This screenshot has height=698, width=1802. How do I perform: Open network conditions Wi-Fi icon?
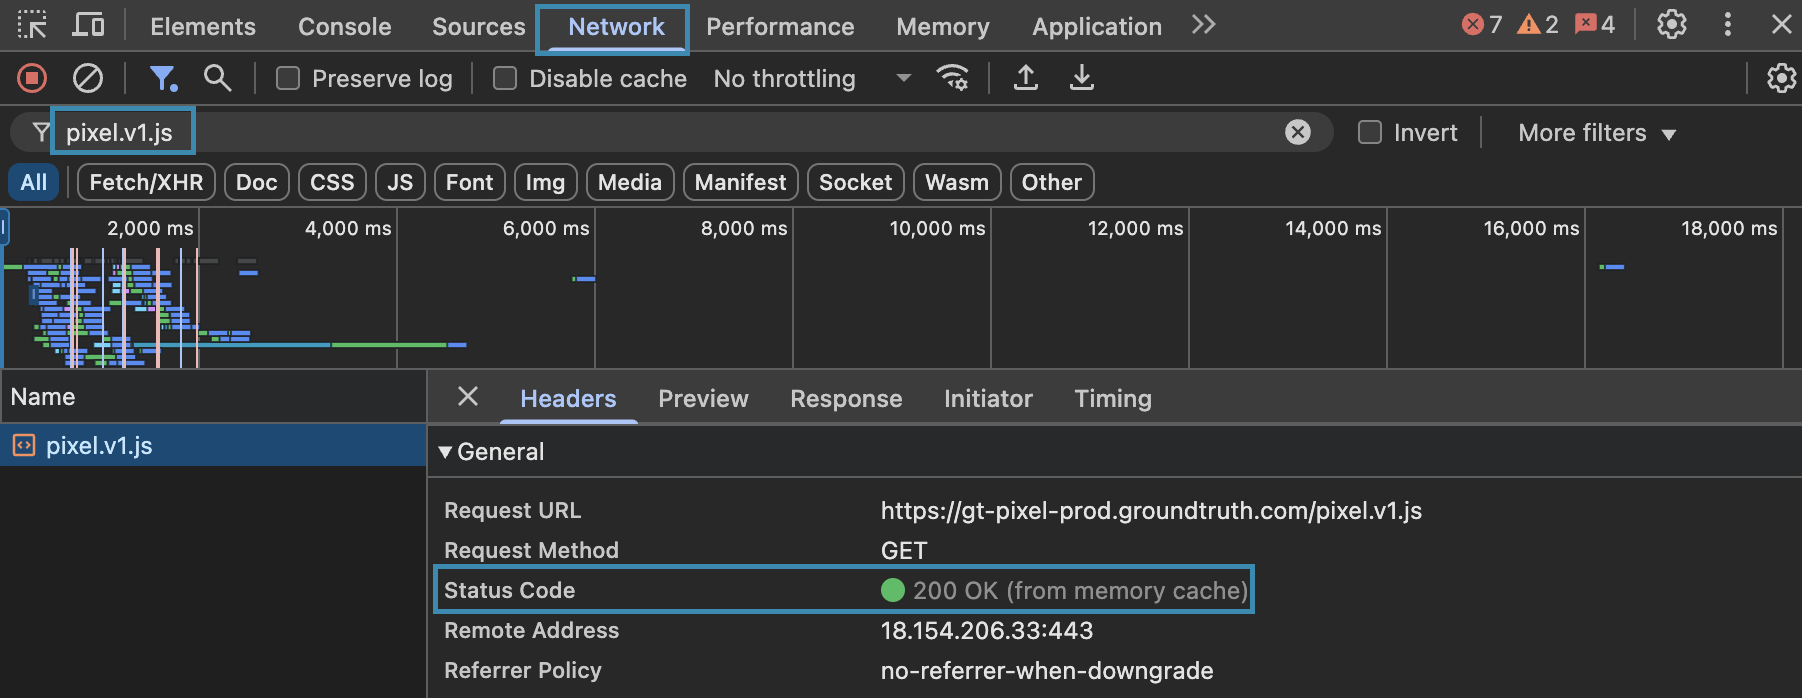tap(952, 78)
